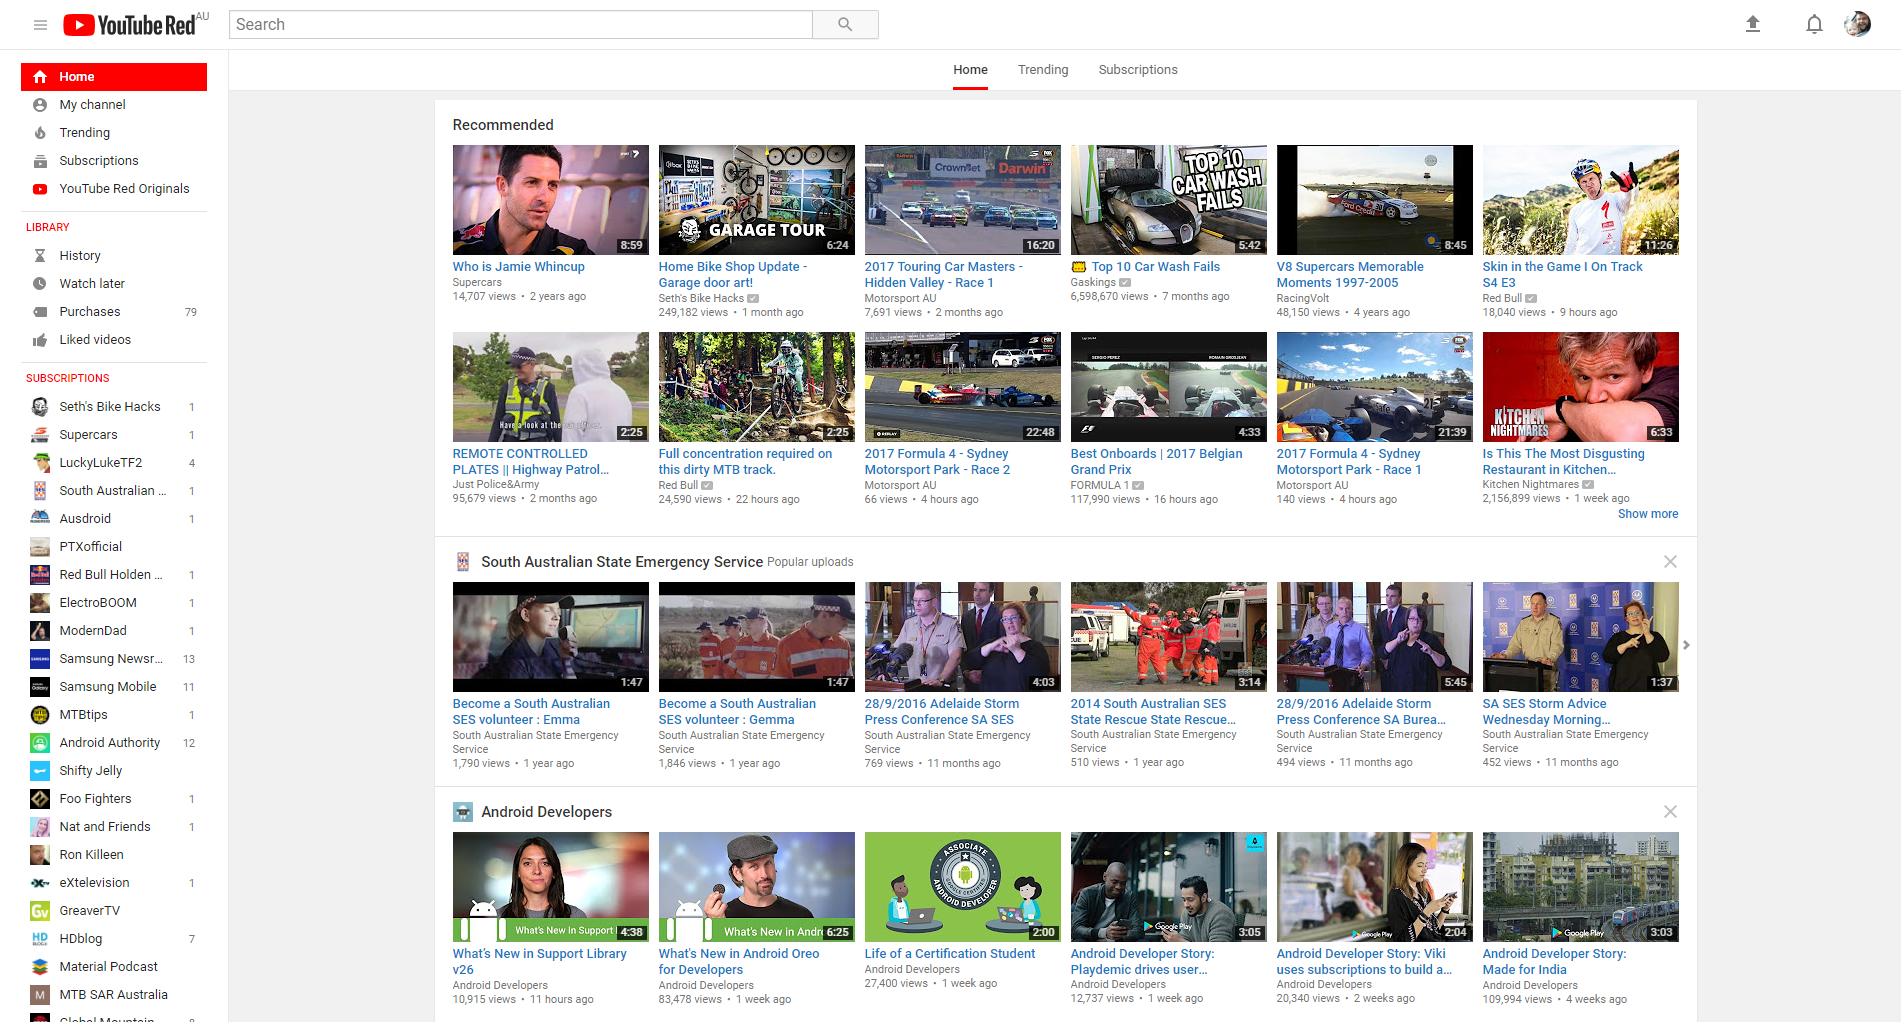The image size is (1901, 1022).
Task: Click Seth's Bike Hacks channel icon
Action: pyautogui.click(x=40, y=407)
